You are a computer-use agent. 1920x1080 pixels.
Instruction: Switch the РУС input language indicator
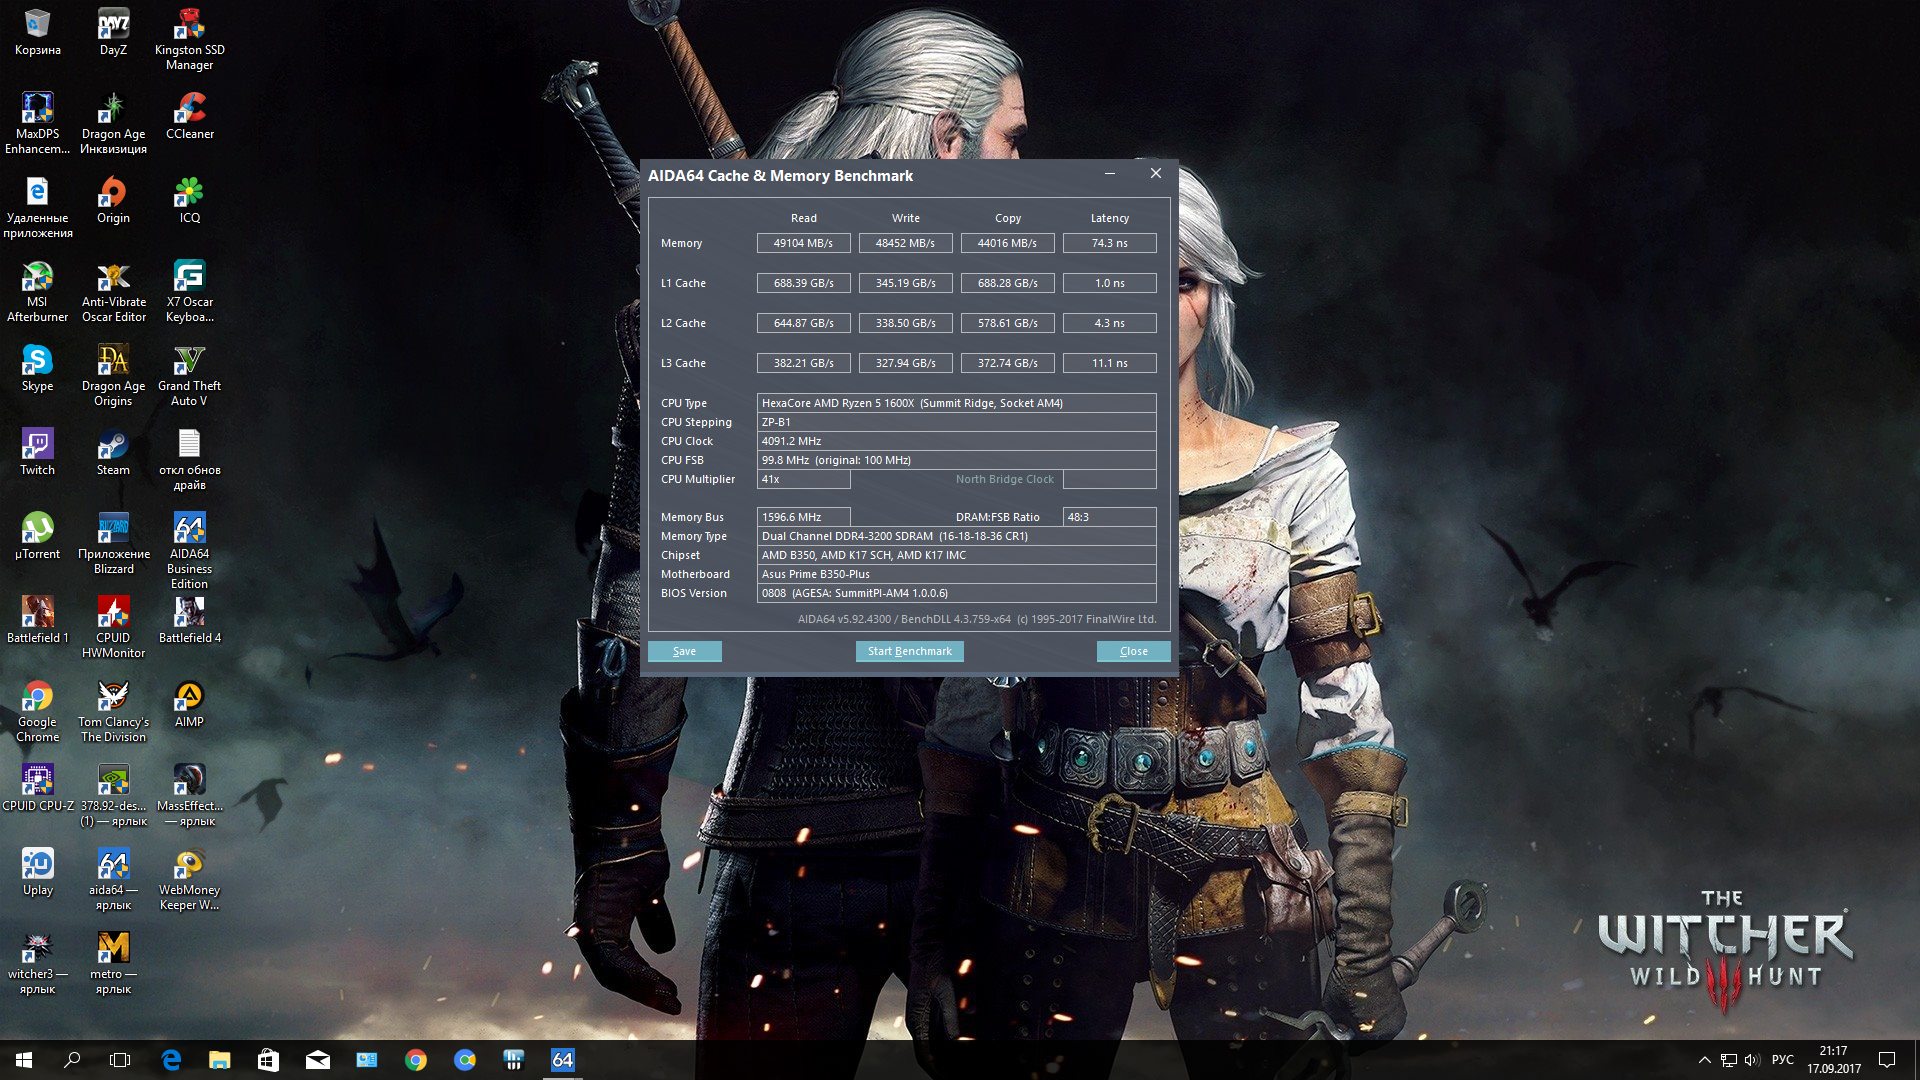click(x=1782, y=1060)
